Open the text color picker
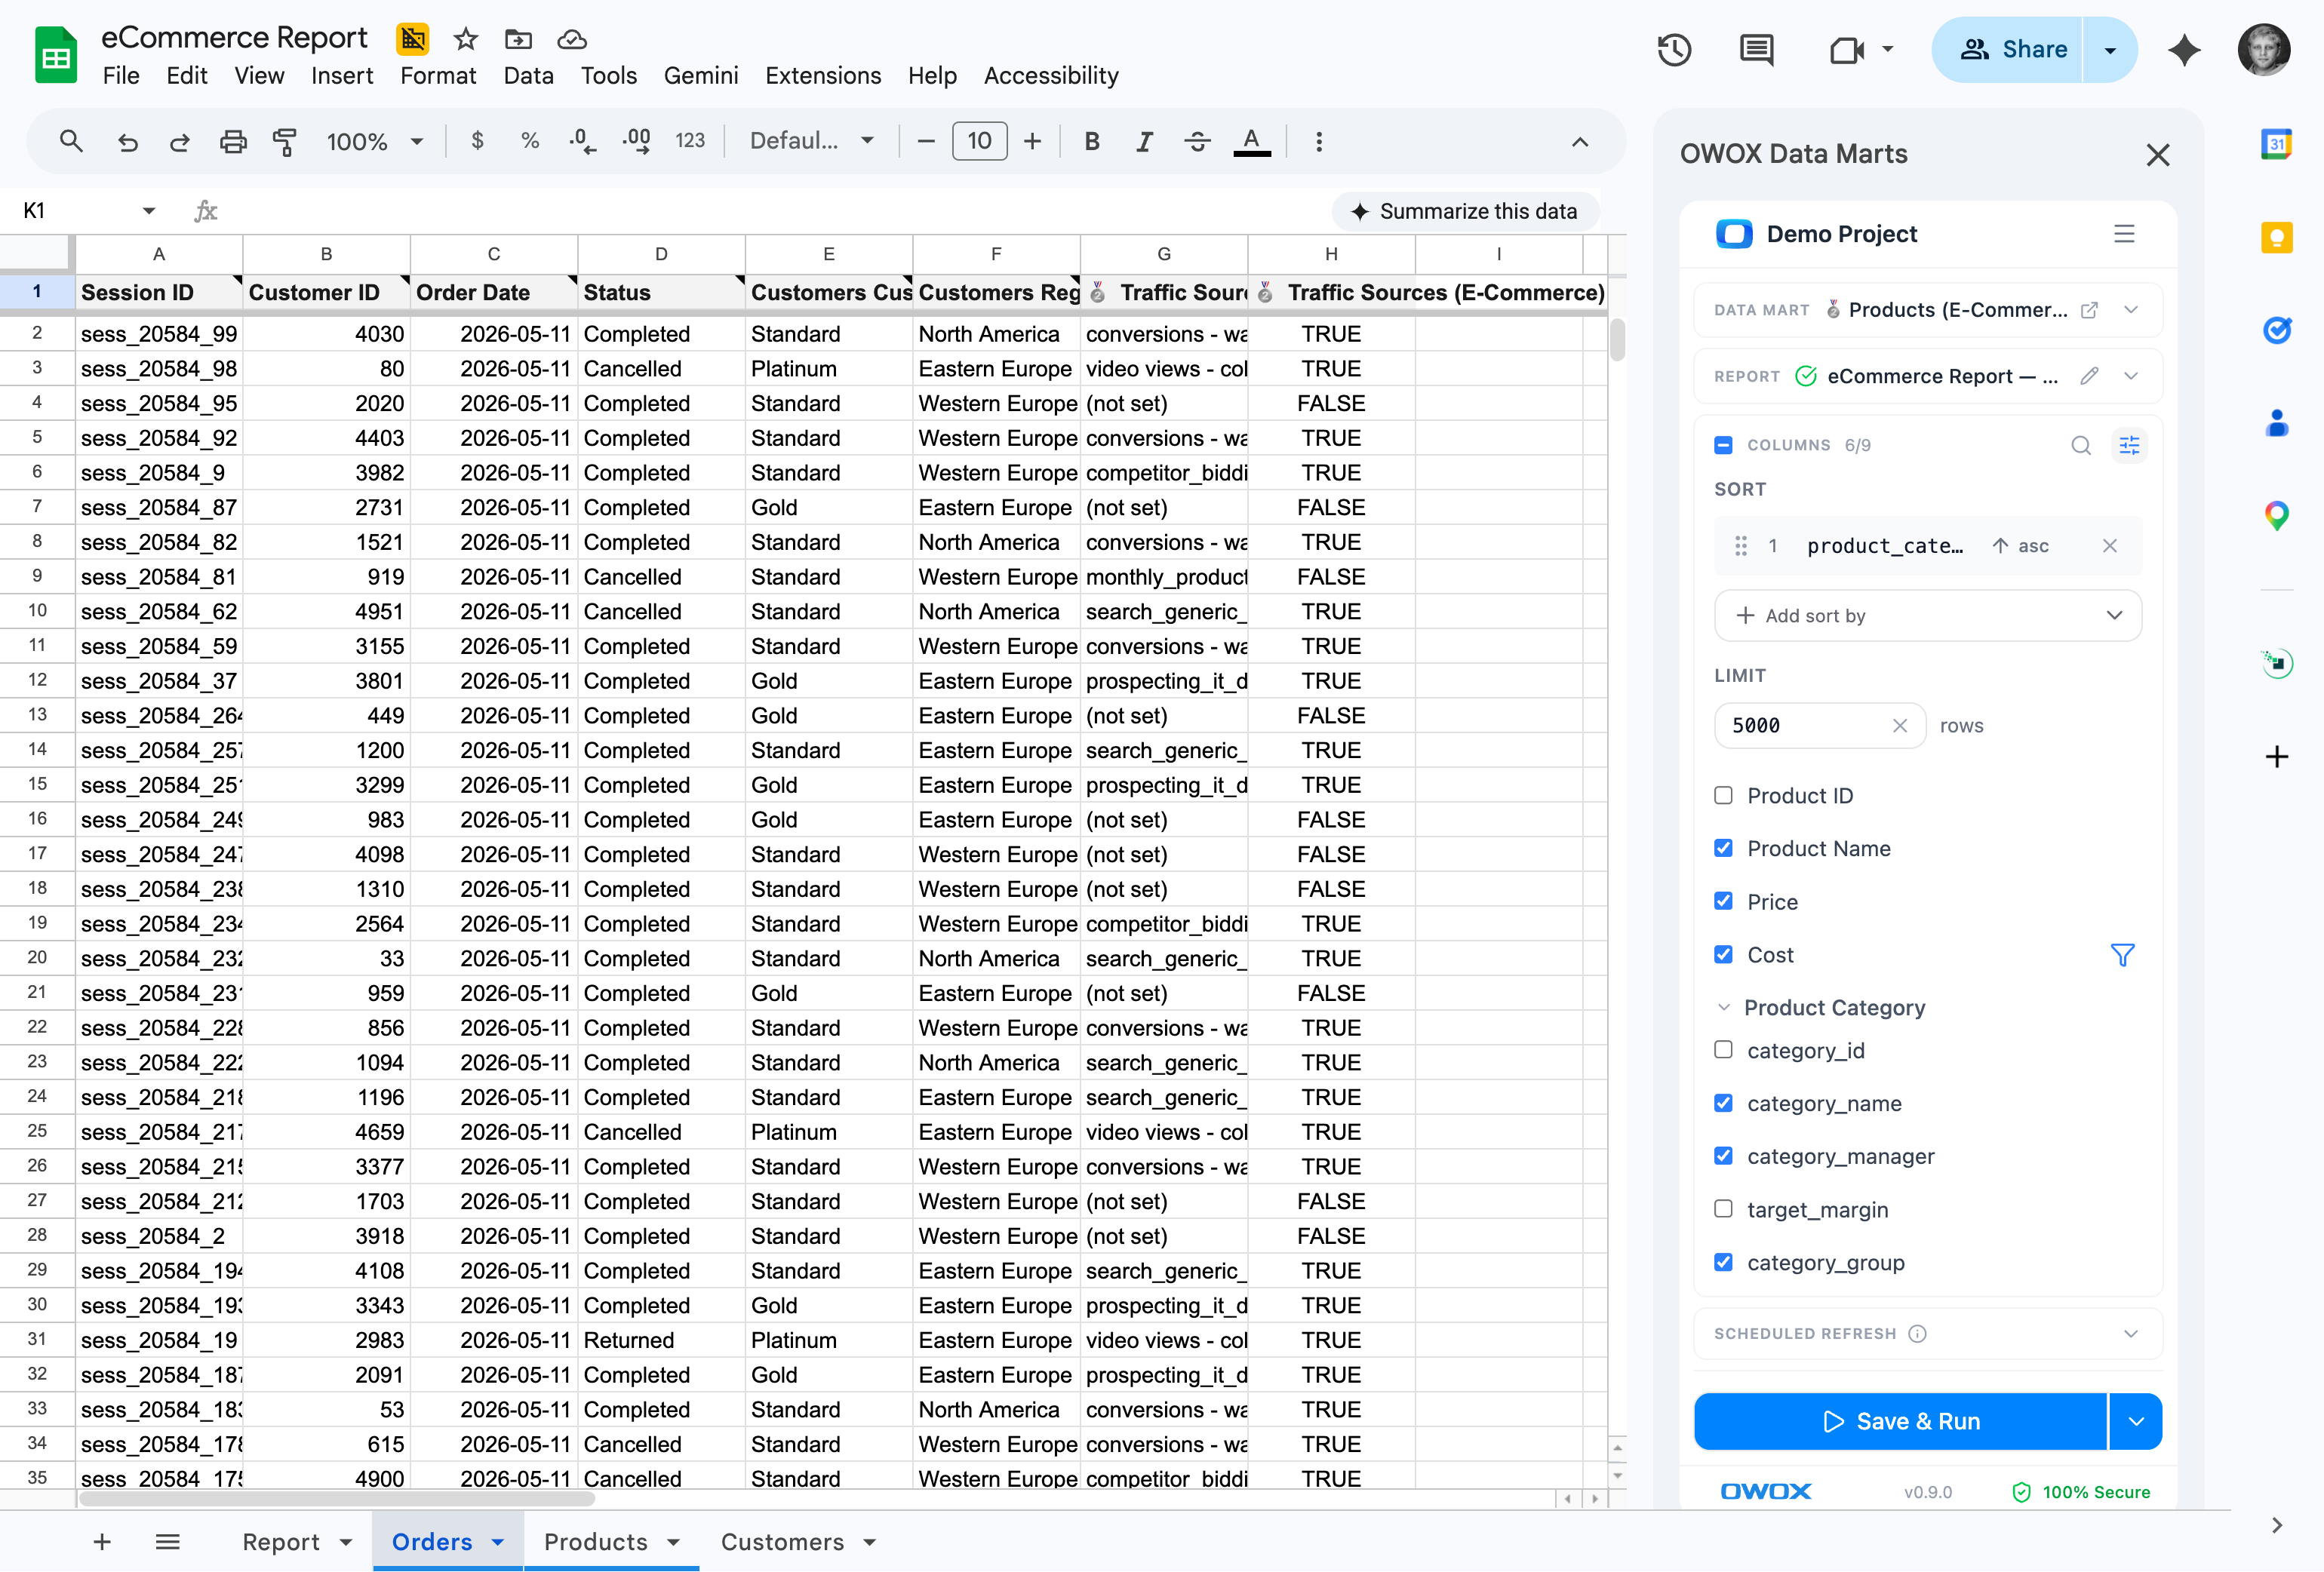This screenshot has width=2324, height=1572. point(1251,141)
